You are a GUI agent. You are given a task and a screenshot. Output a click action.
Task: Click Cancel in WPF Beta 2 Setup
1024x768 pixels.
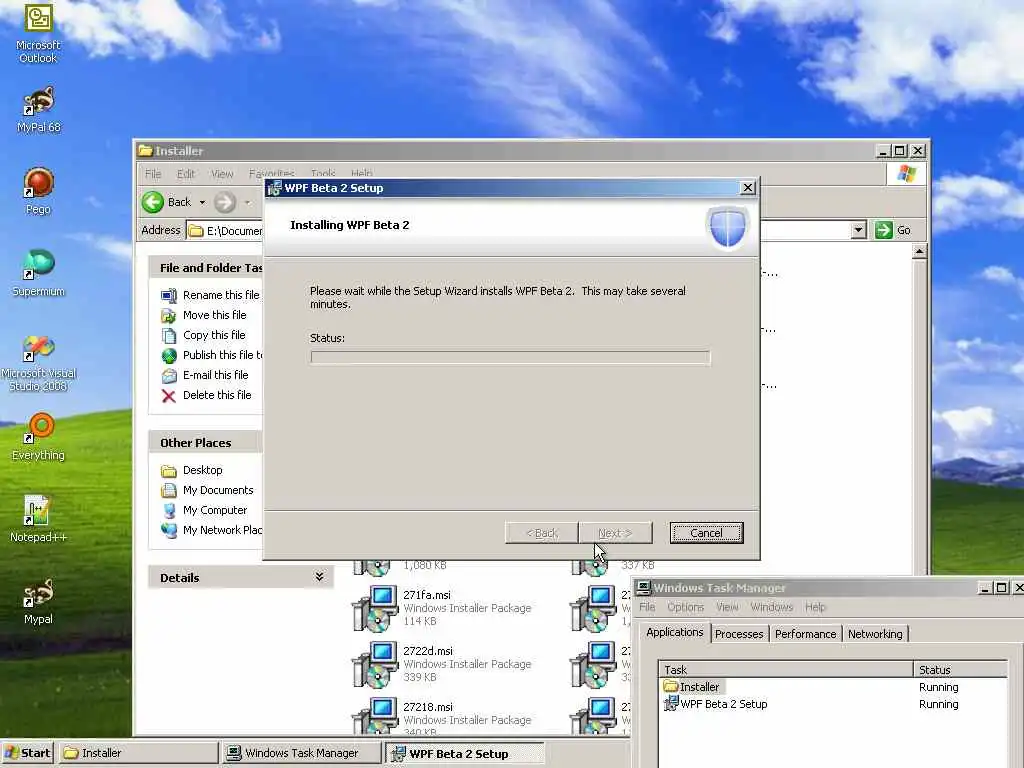[x=706, y=533]
